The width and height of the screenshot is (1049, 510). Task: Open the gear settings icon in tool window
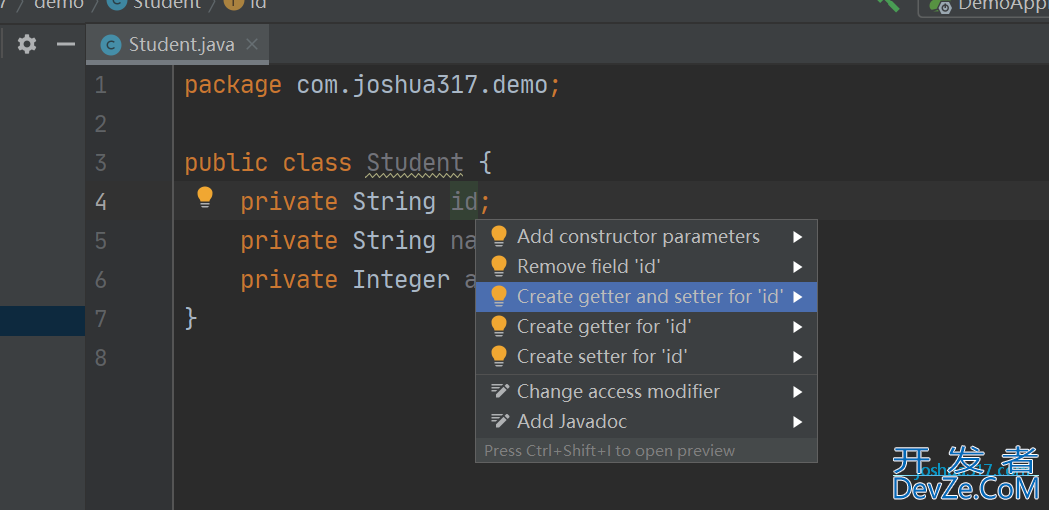[27, 44]
